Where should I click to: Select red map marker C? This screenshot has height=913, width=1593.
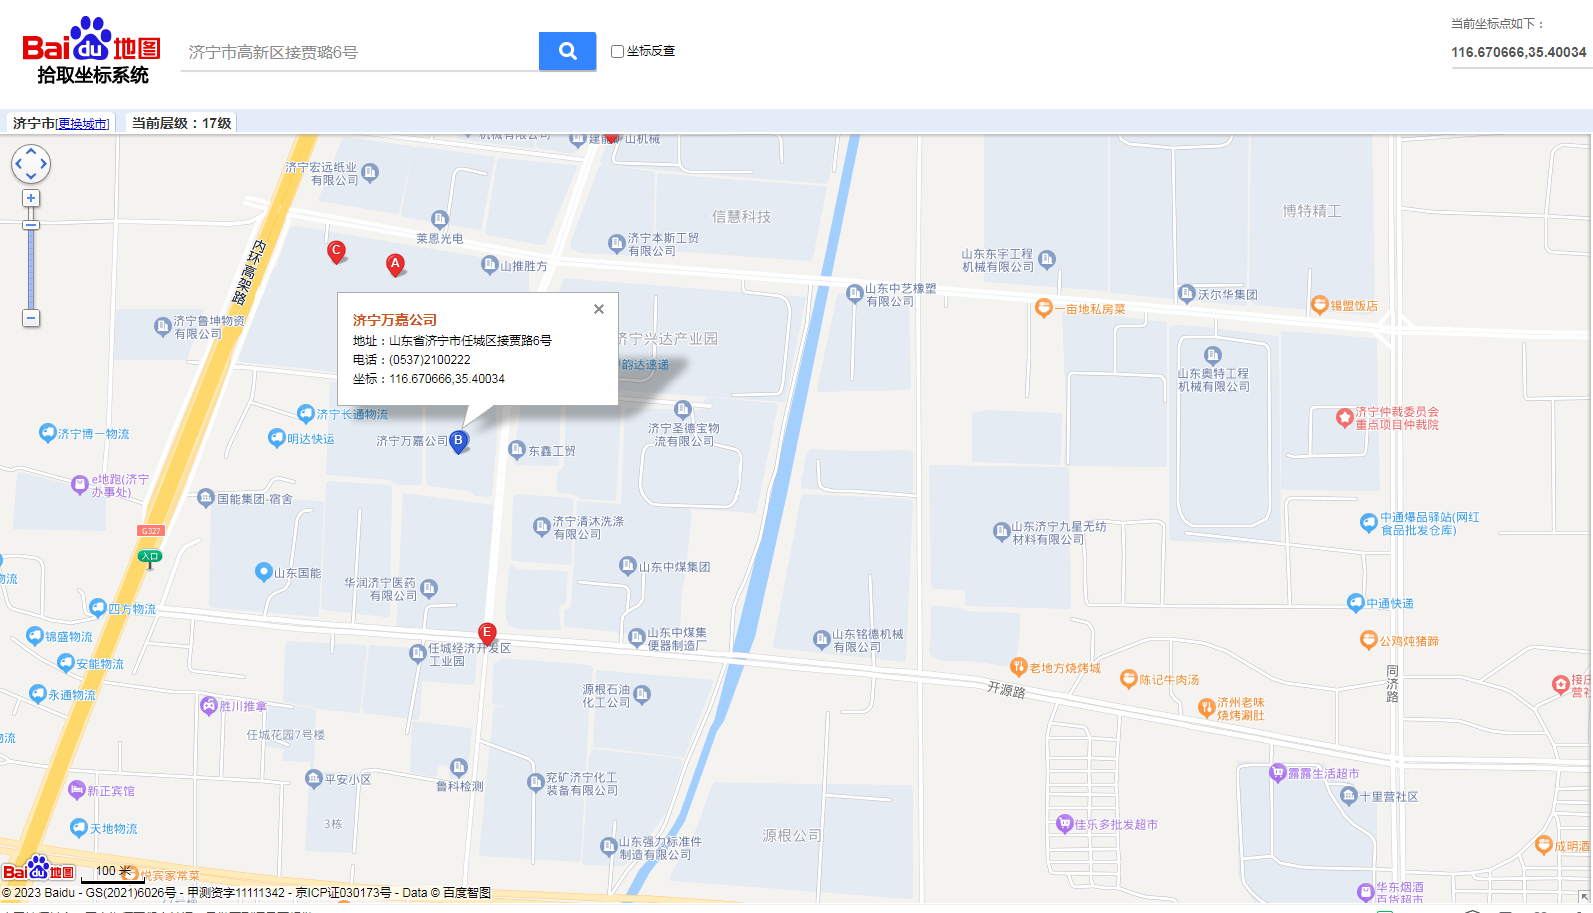click(x=337, y=251)
